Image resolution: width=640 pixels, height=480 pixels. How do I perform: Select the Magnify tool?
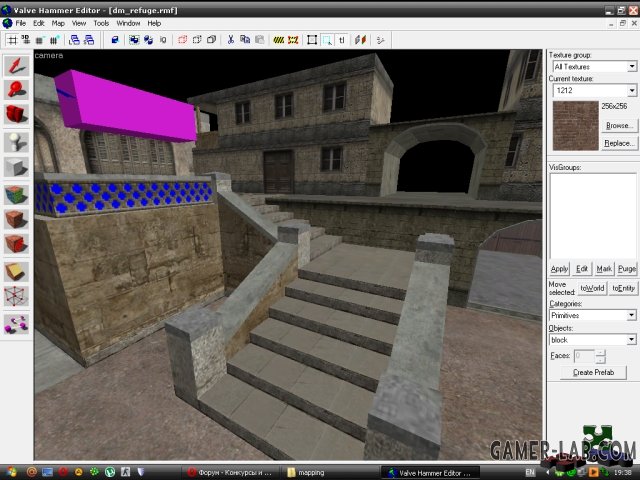pyautogui.click(x=16, y=89)
